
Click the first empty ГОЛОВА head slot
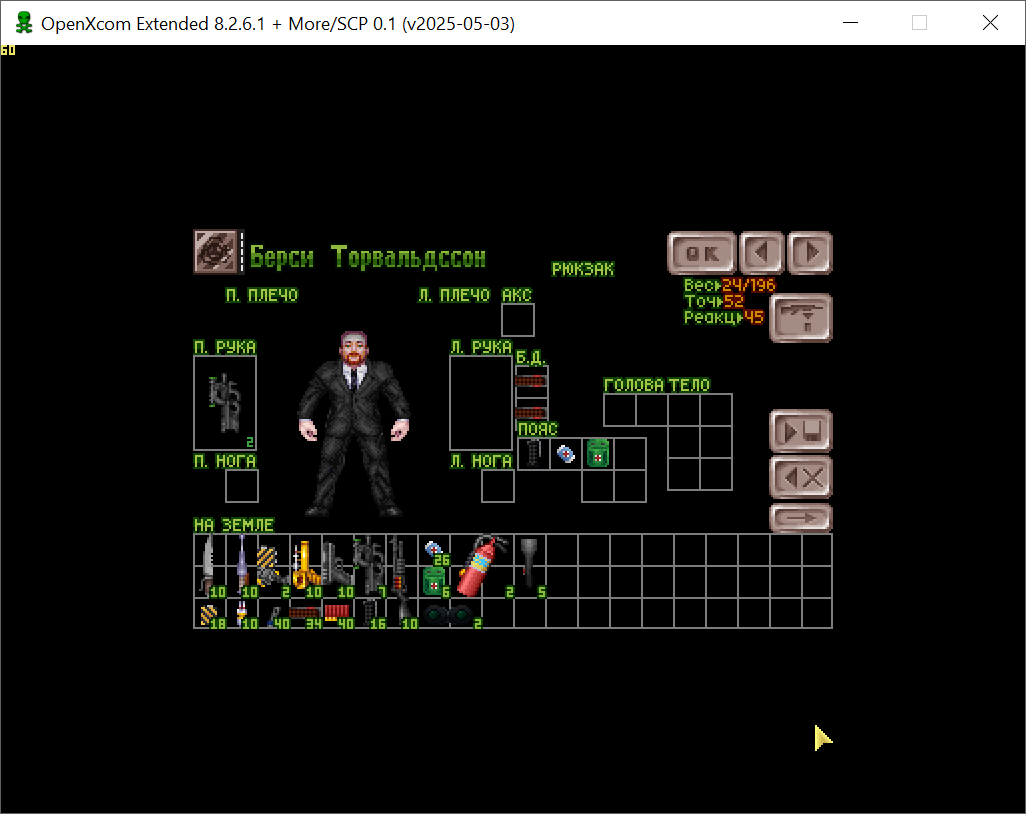[x=620, y=410]
